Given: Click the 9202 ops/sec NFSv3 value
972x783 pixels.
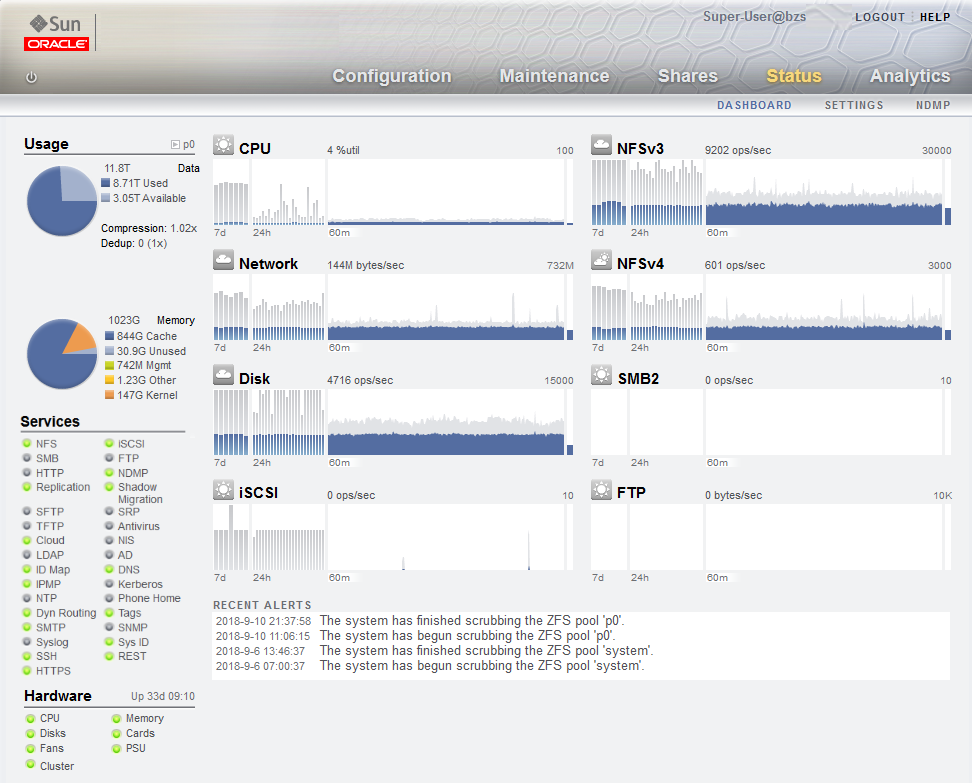Looking at the screenshot, I should [x=738, y=150].
